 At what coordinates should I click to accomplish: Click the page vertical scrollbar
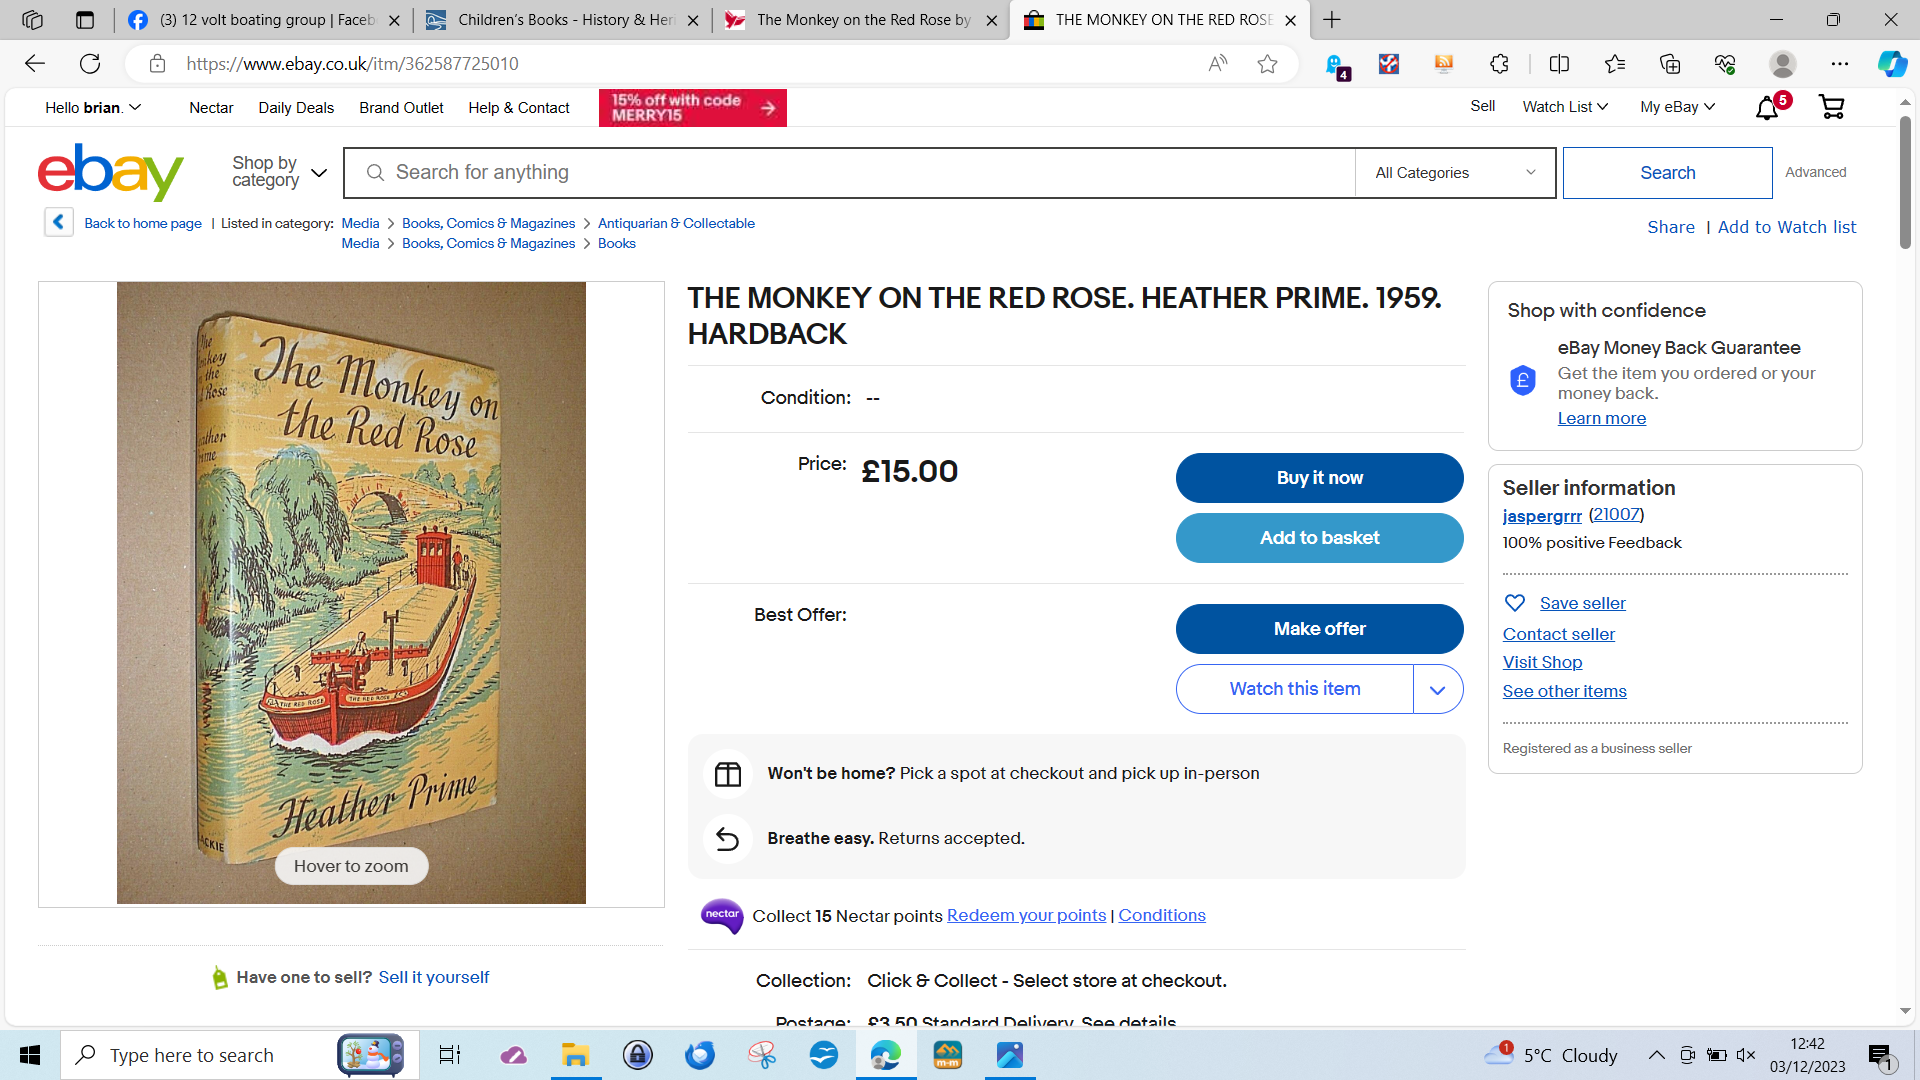1905,181
